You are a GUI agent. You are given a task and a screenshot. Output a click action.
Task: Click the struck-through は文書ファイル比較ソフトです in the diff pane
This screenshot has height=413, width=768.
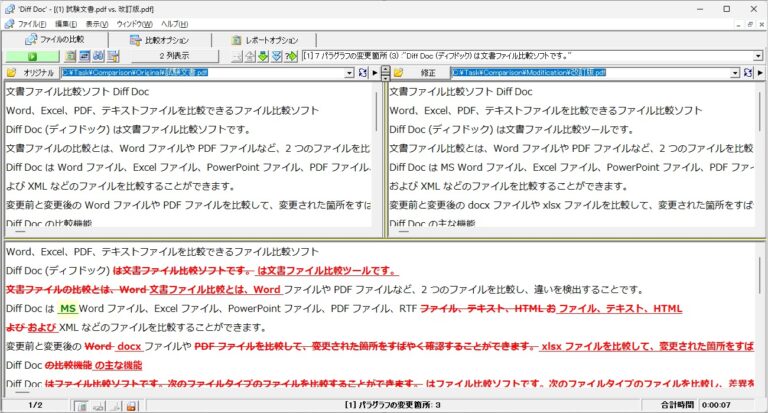click(183, 270)
